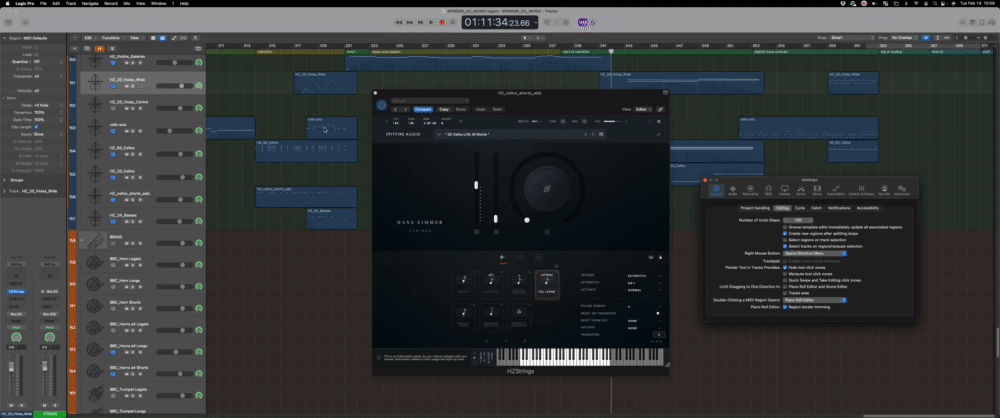1000x418 pixels.
Task: Toggle Groove template edits checkbox
Action: [785, 227]
